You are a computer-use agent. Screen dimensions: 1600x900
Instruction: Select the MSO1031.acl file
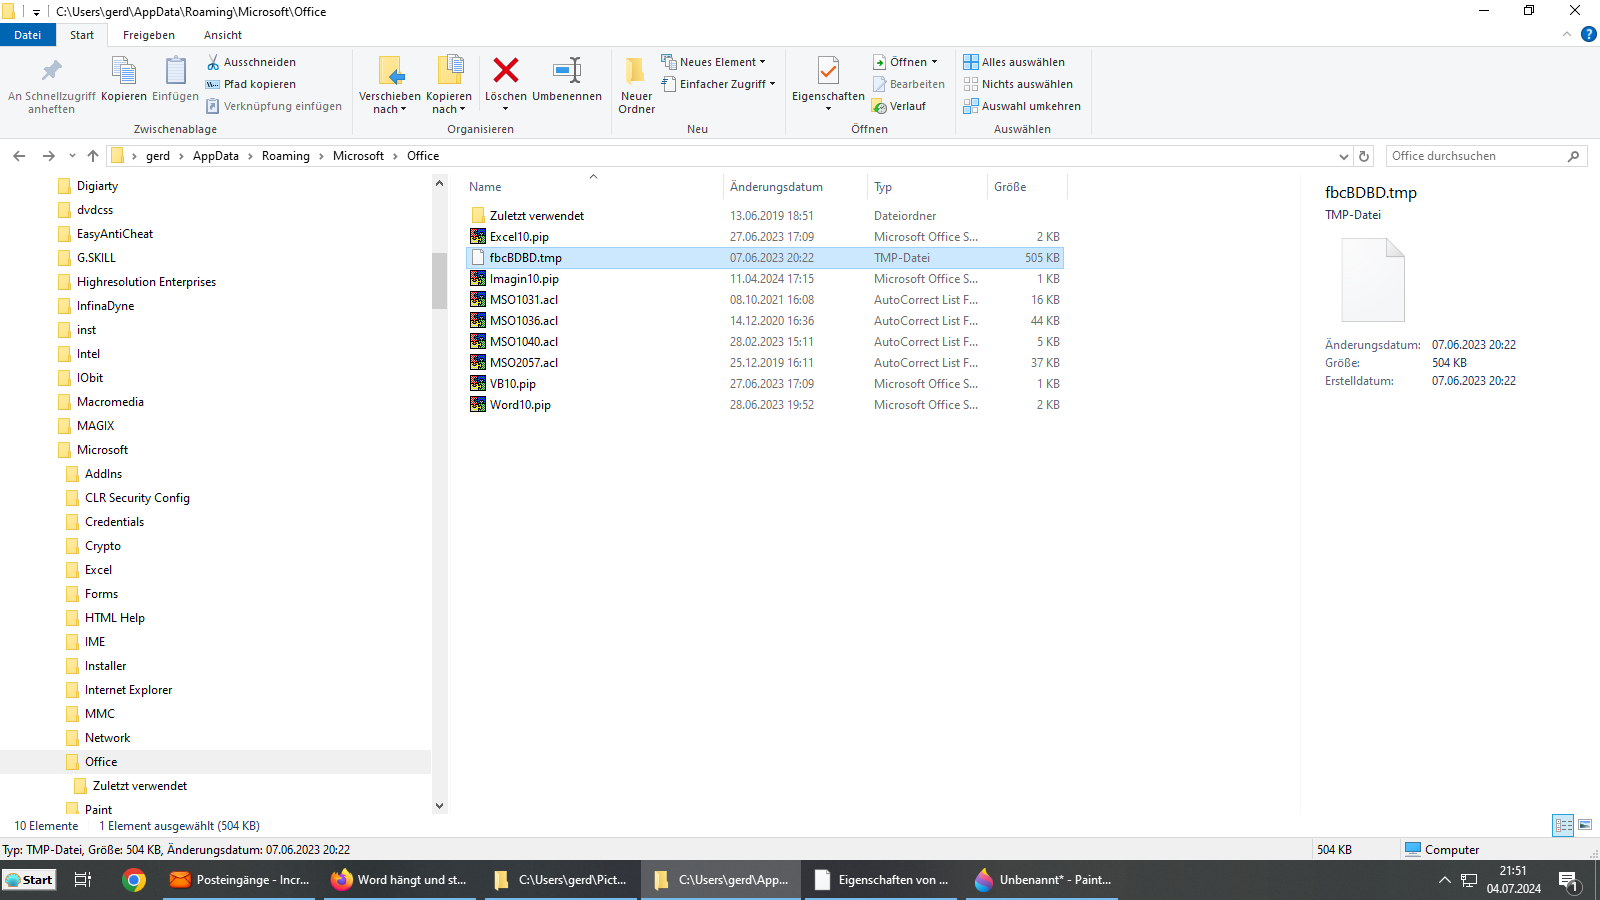524,300
